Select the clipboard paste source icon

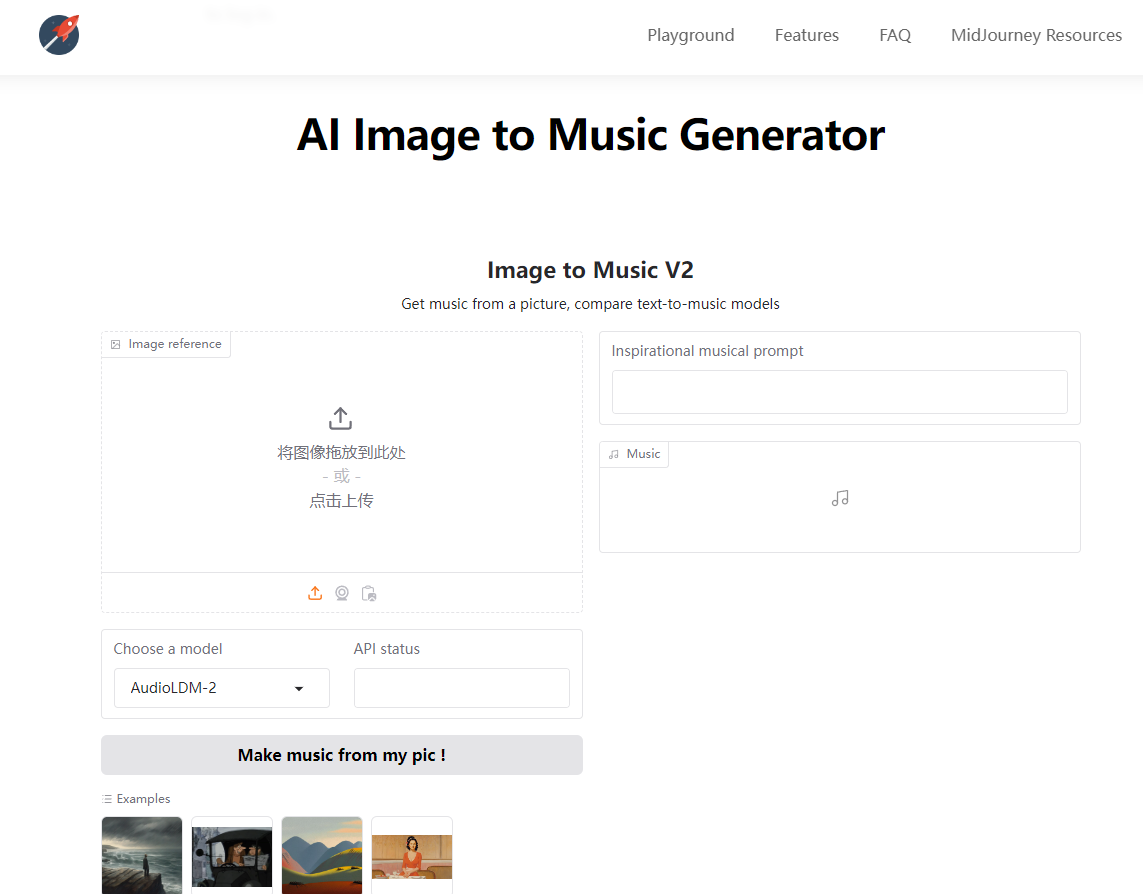pos(369,593)
